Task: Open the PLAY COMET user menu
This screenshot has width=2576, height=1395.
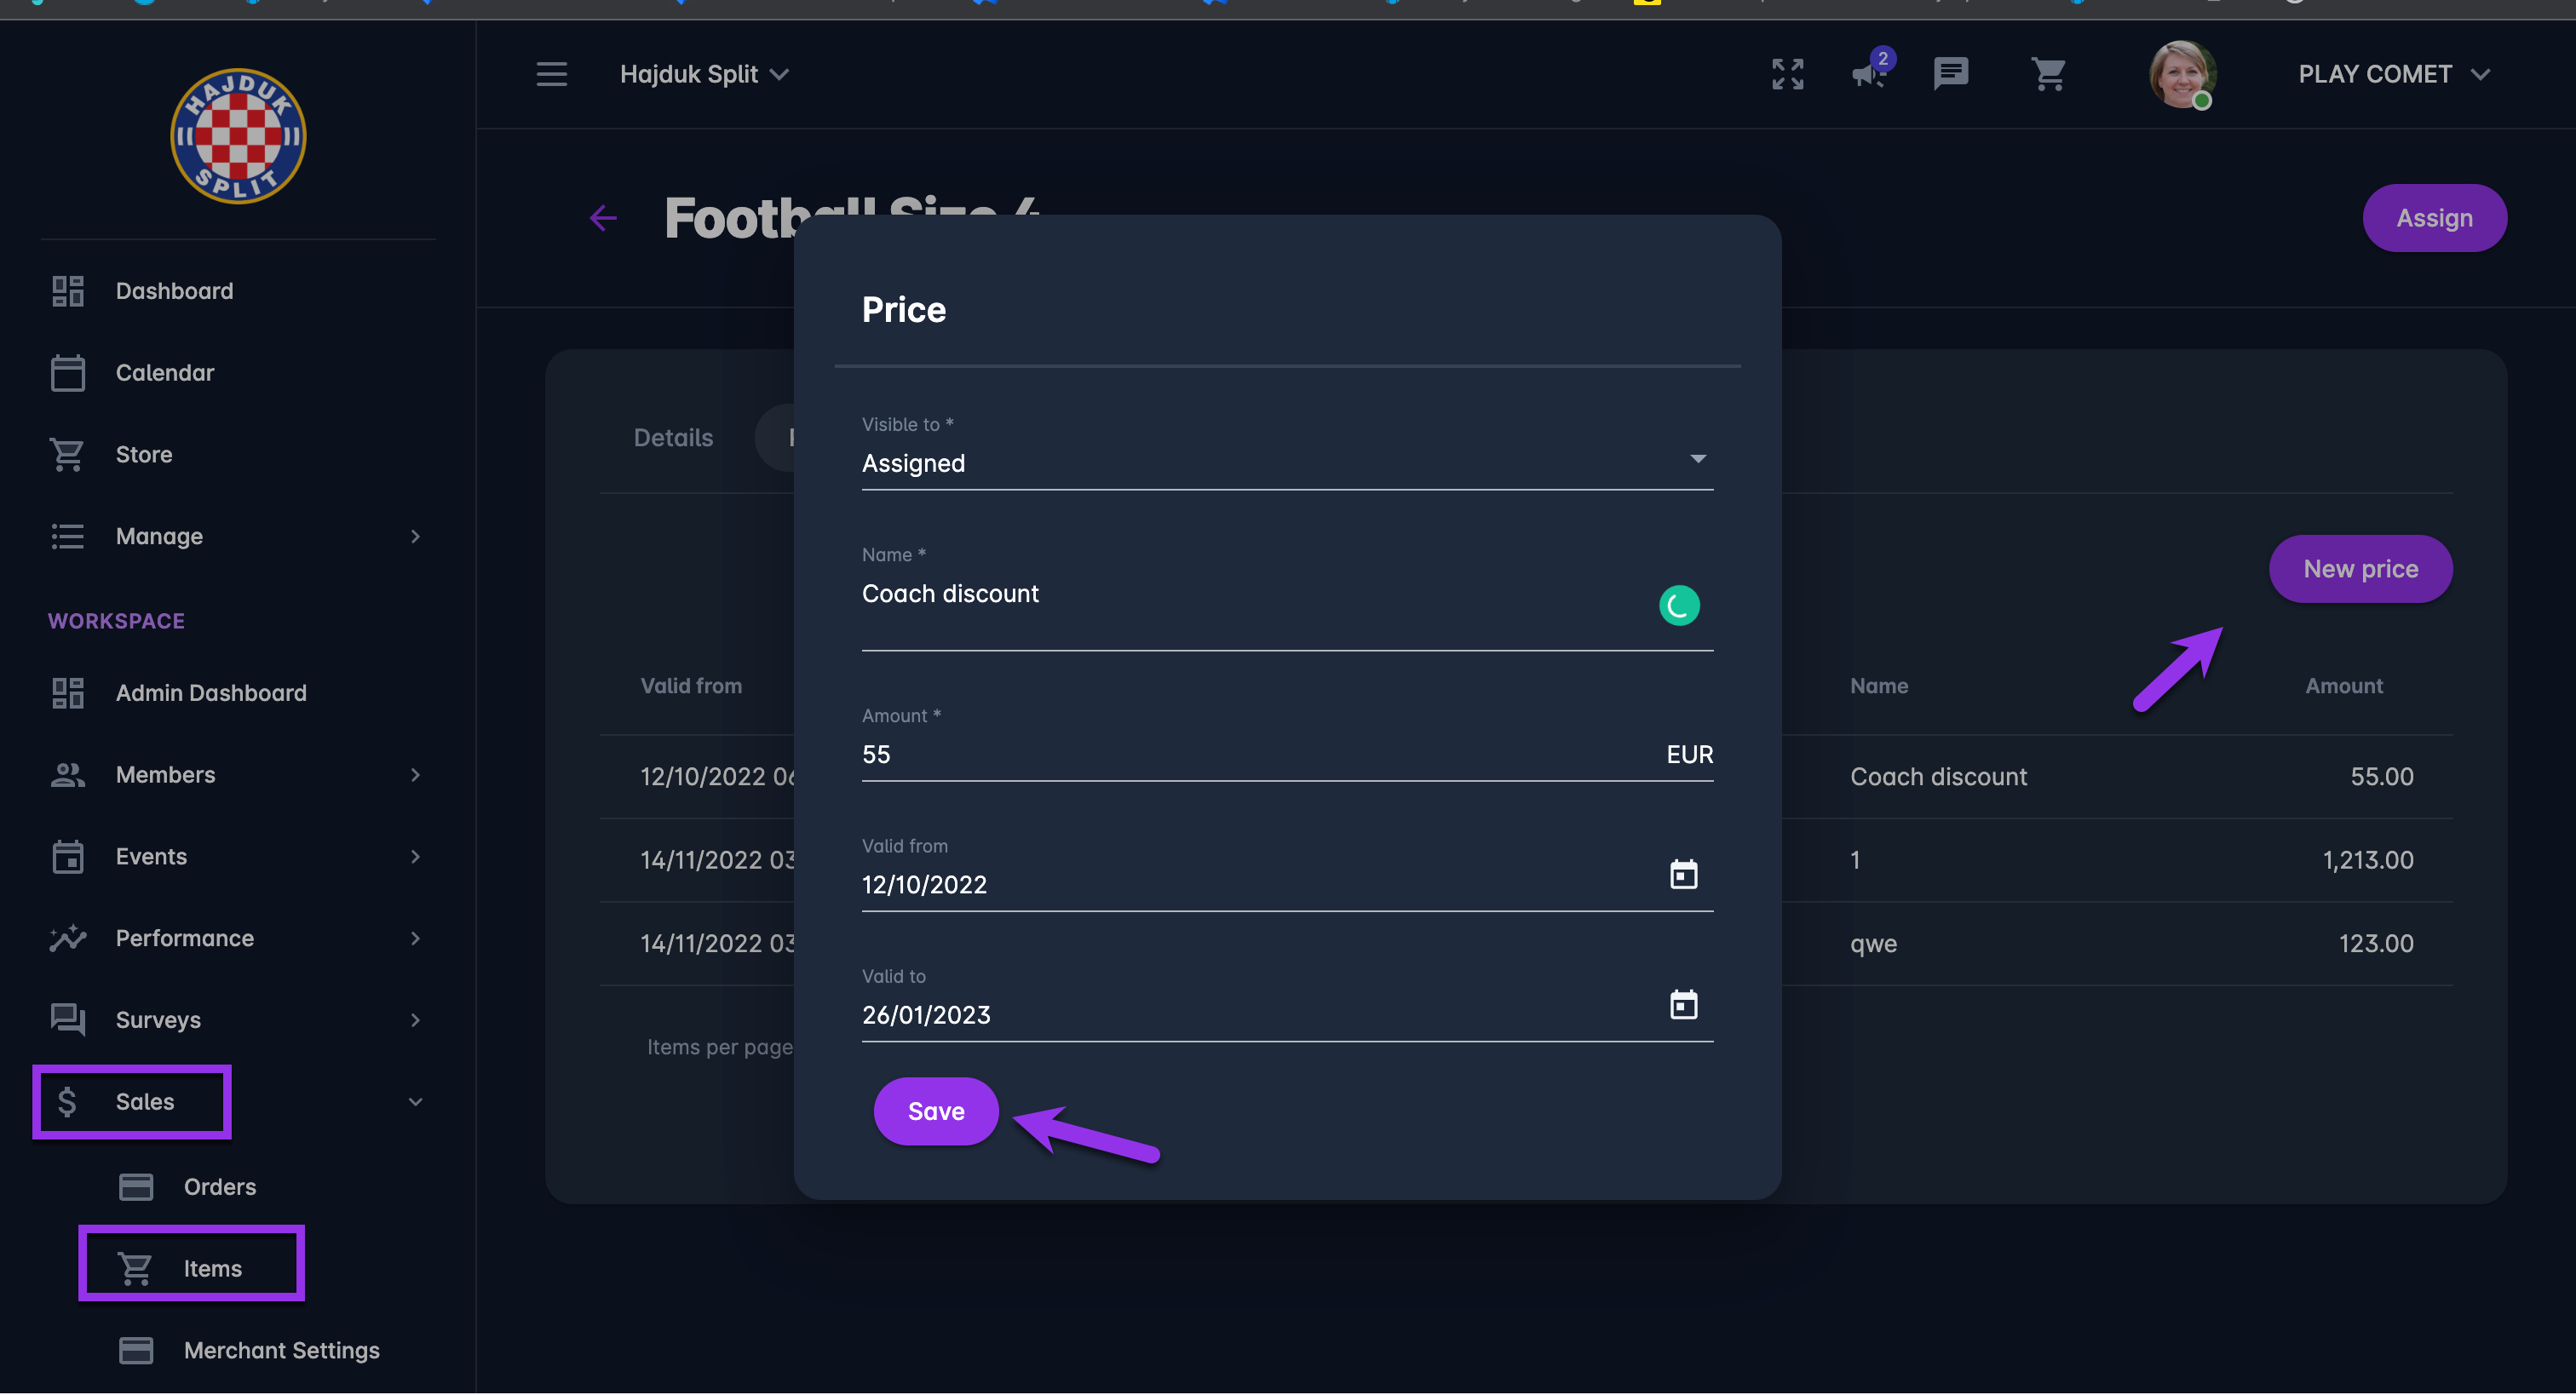Action: 2392,74
